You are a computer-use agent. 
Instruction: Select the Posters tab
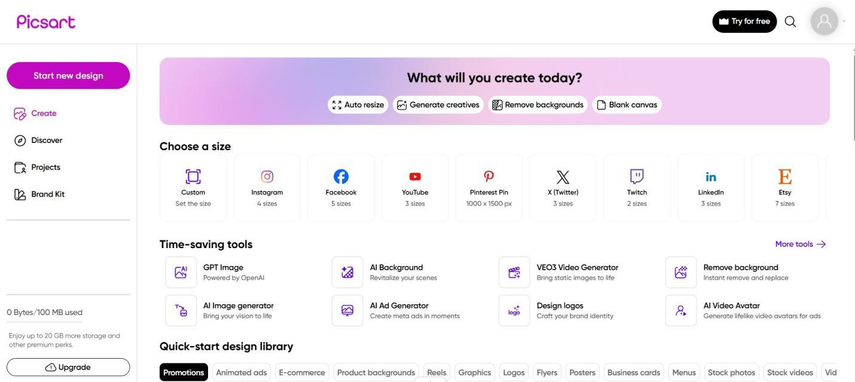582,373
